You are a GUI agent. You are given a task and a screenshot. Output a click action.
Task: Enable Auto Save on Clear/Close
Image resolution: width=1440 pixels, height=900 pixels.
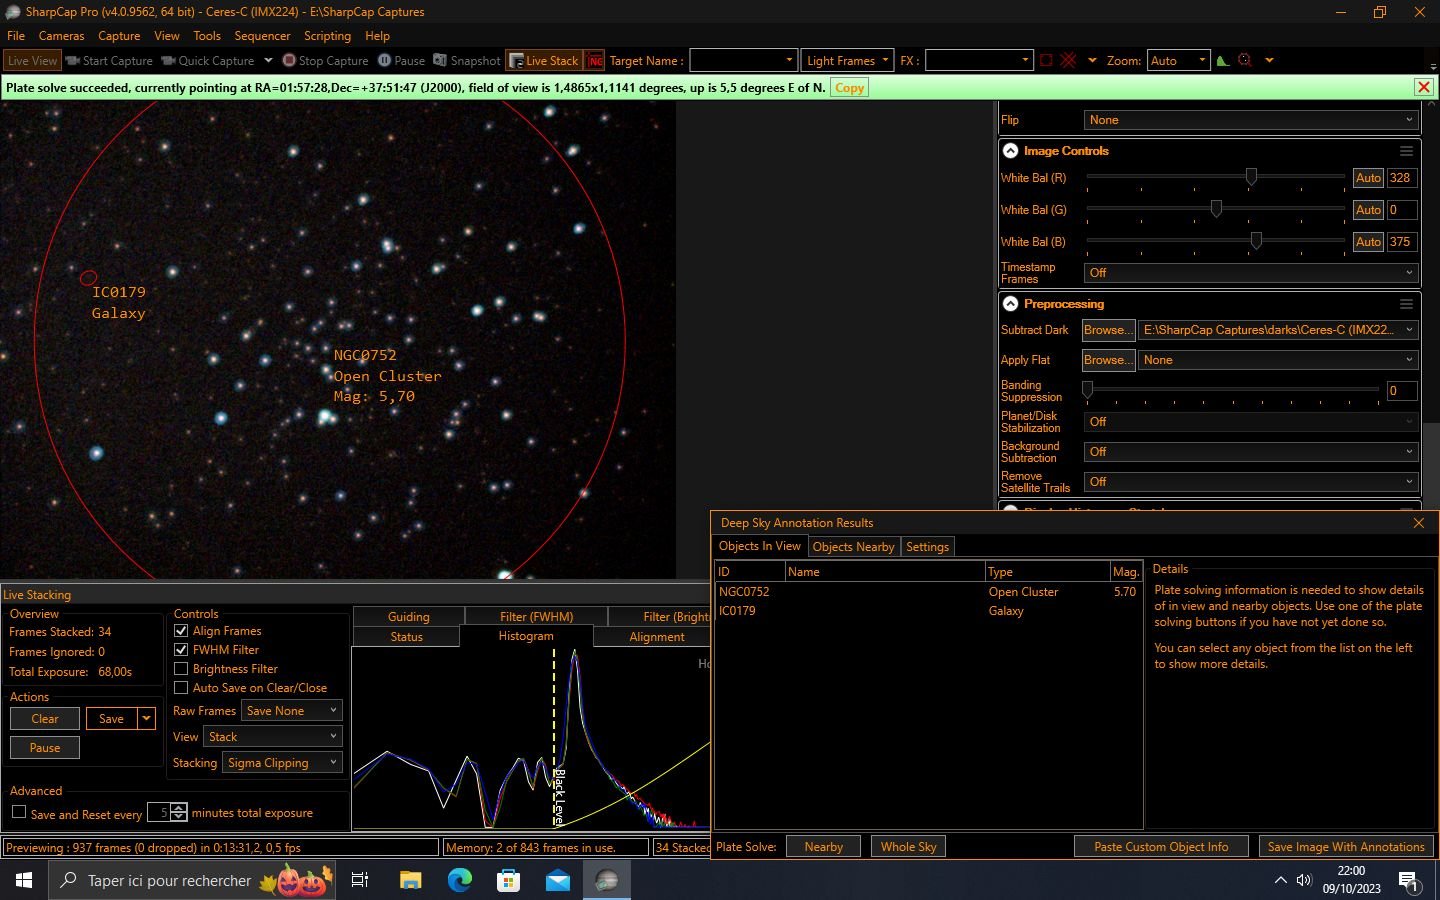click(x=181, y=688)
